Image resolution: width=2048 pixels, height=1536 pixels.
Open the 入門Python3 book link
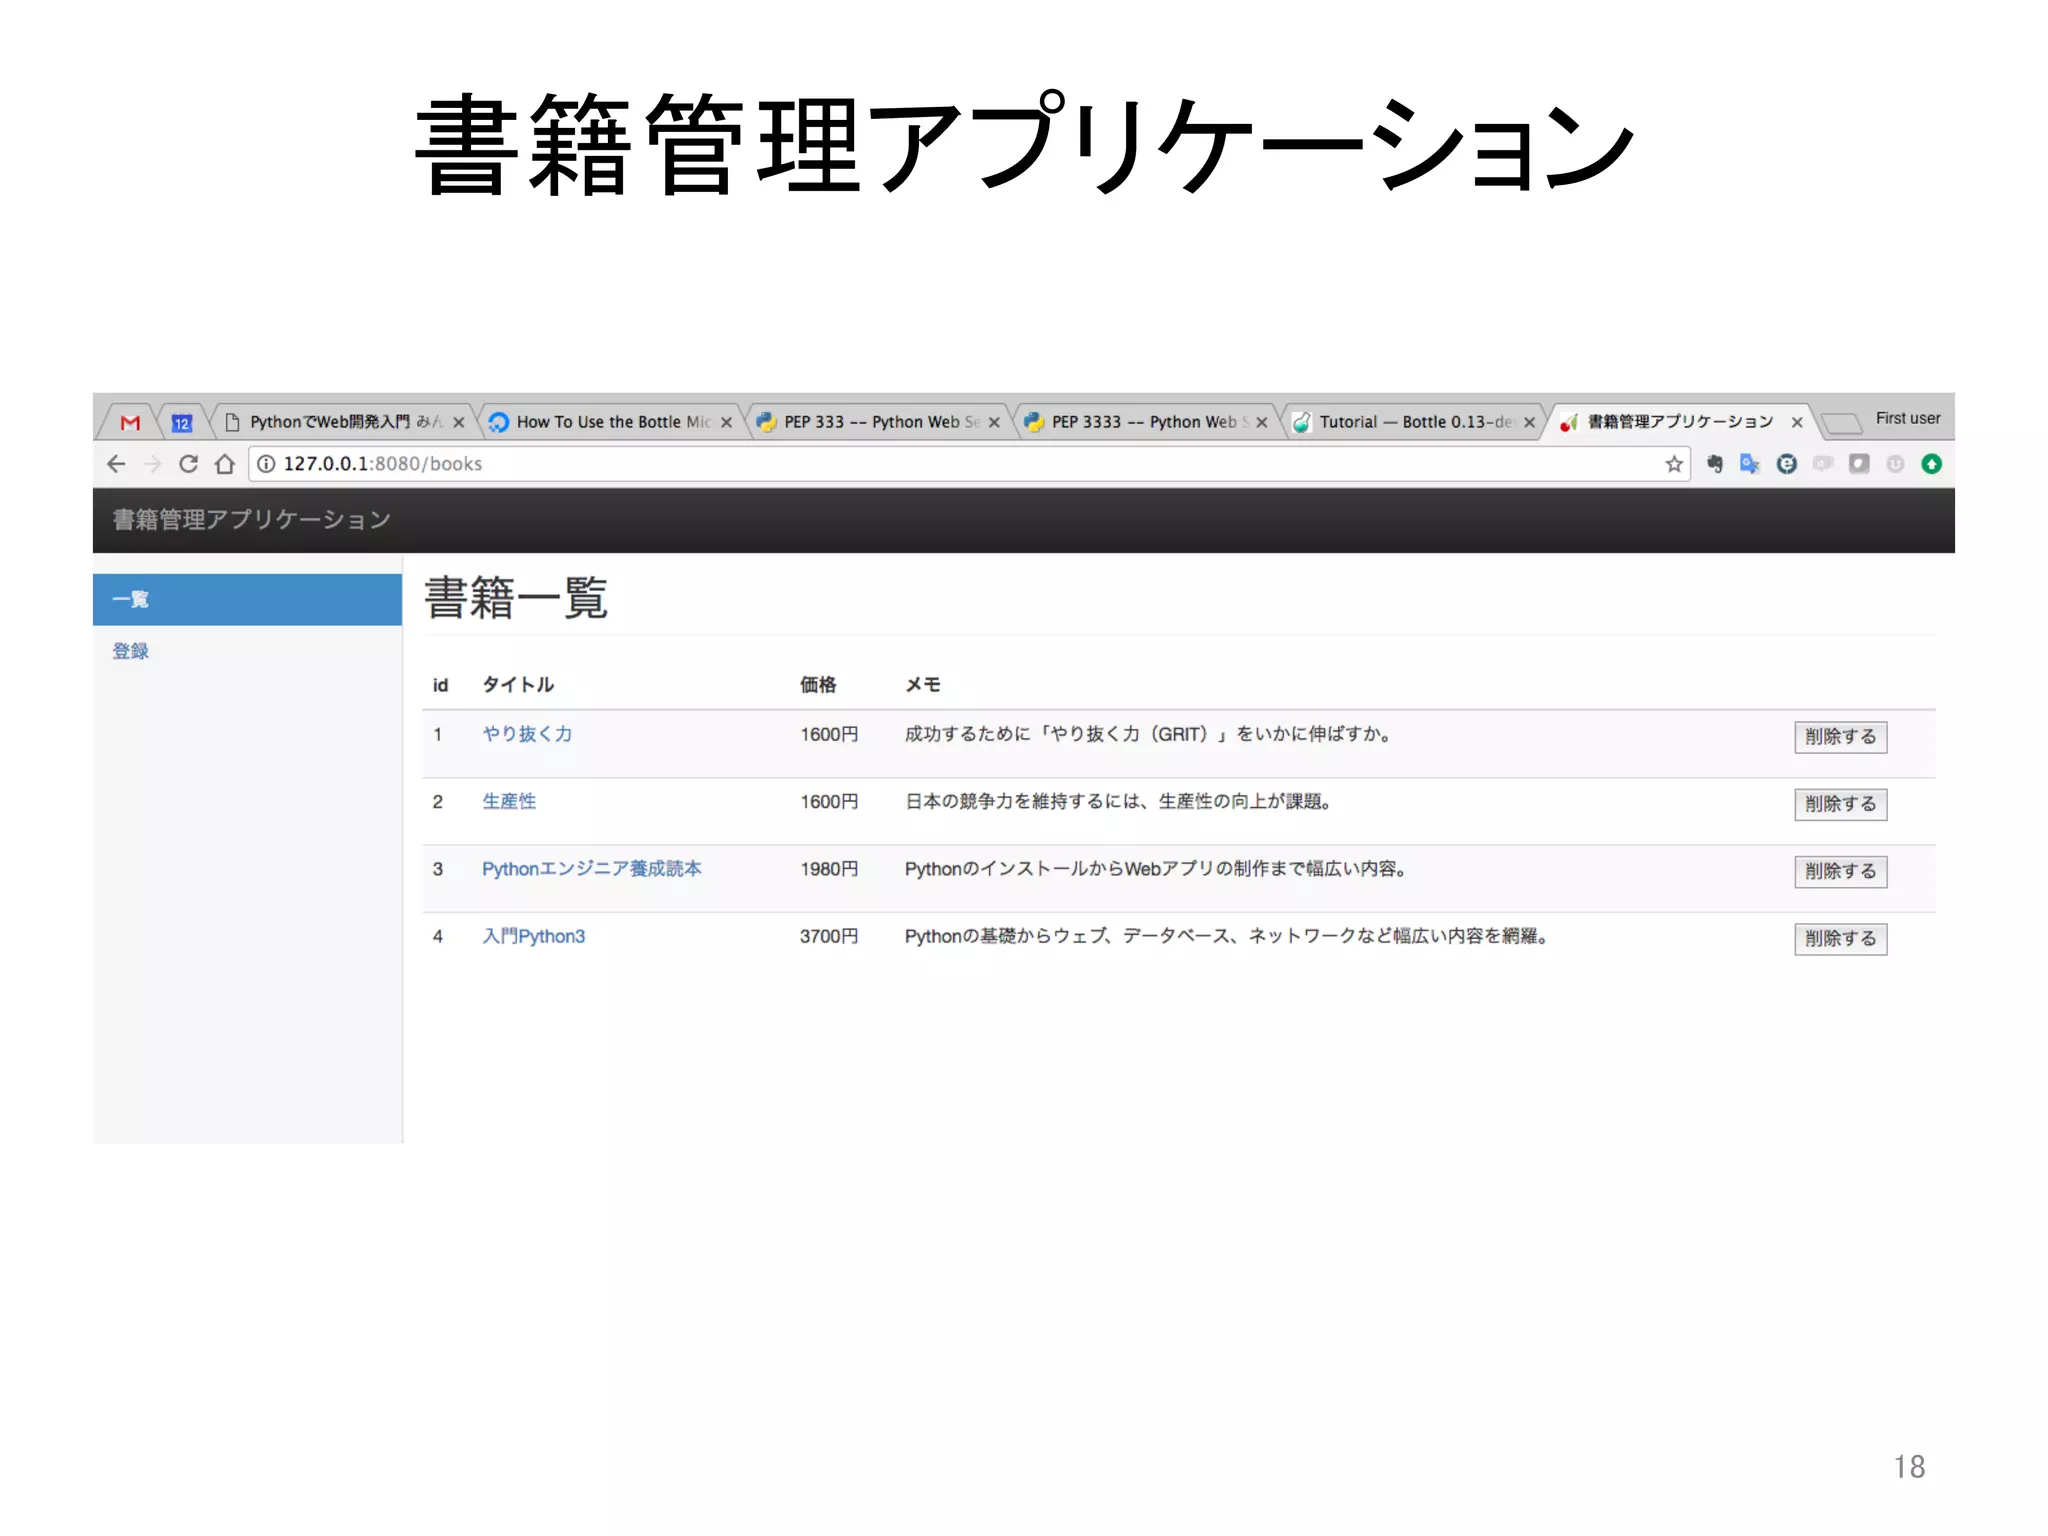[534, 936]
